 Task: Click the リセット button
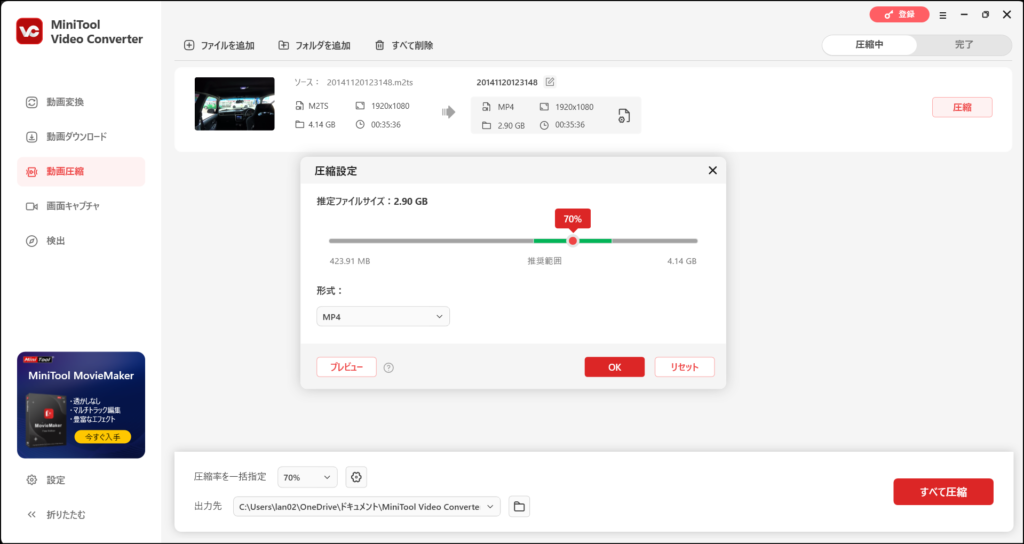(684, 367)
